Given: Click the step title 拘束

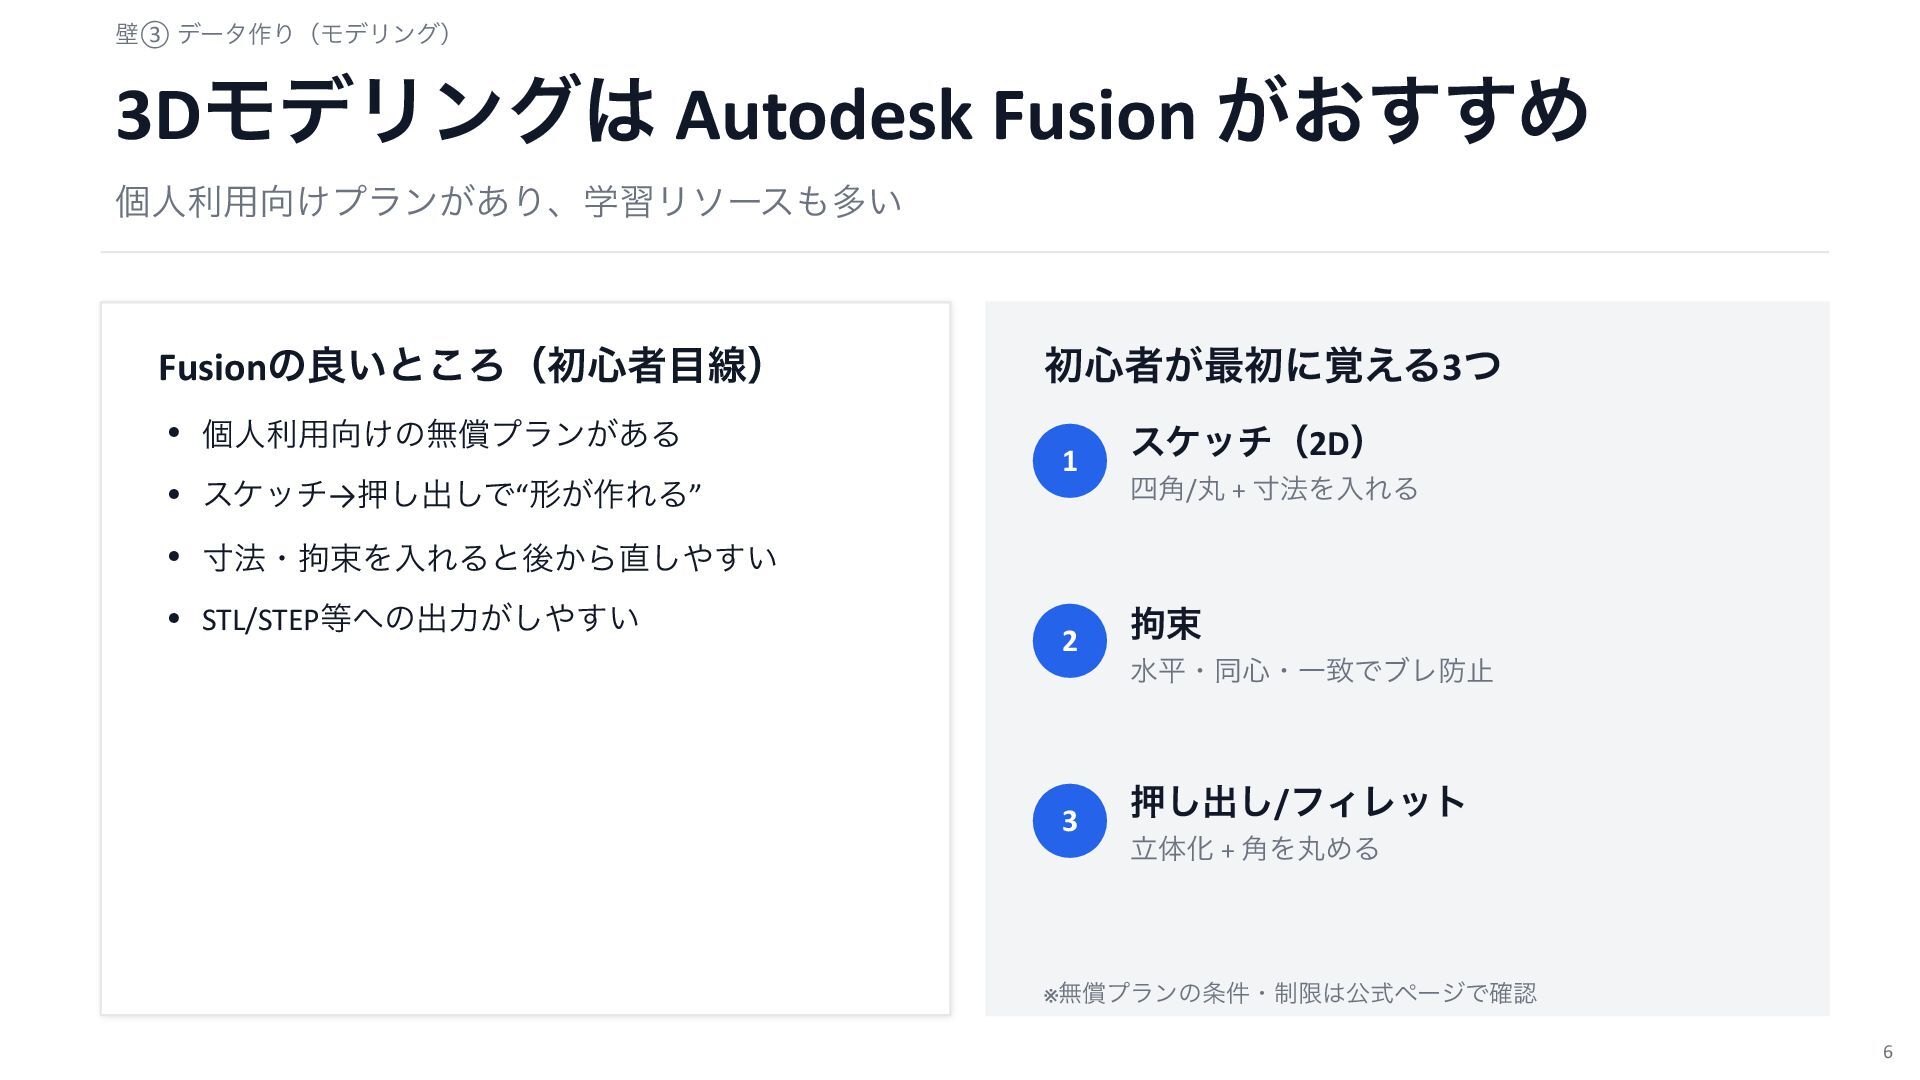Looking at the screenshot, I should pos(1166,623).
